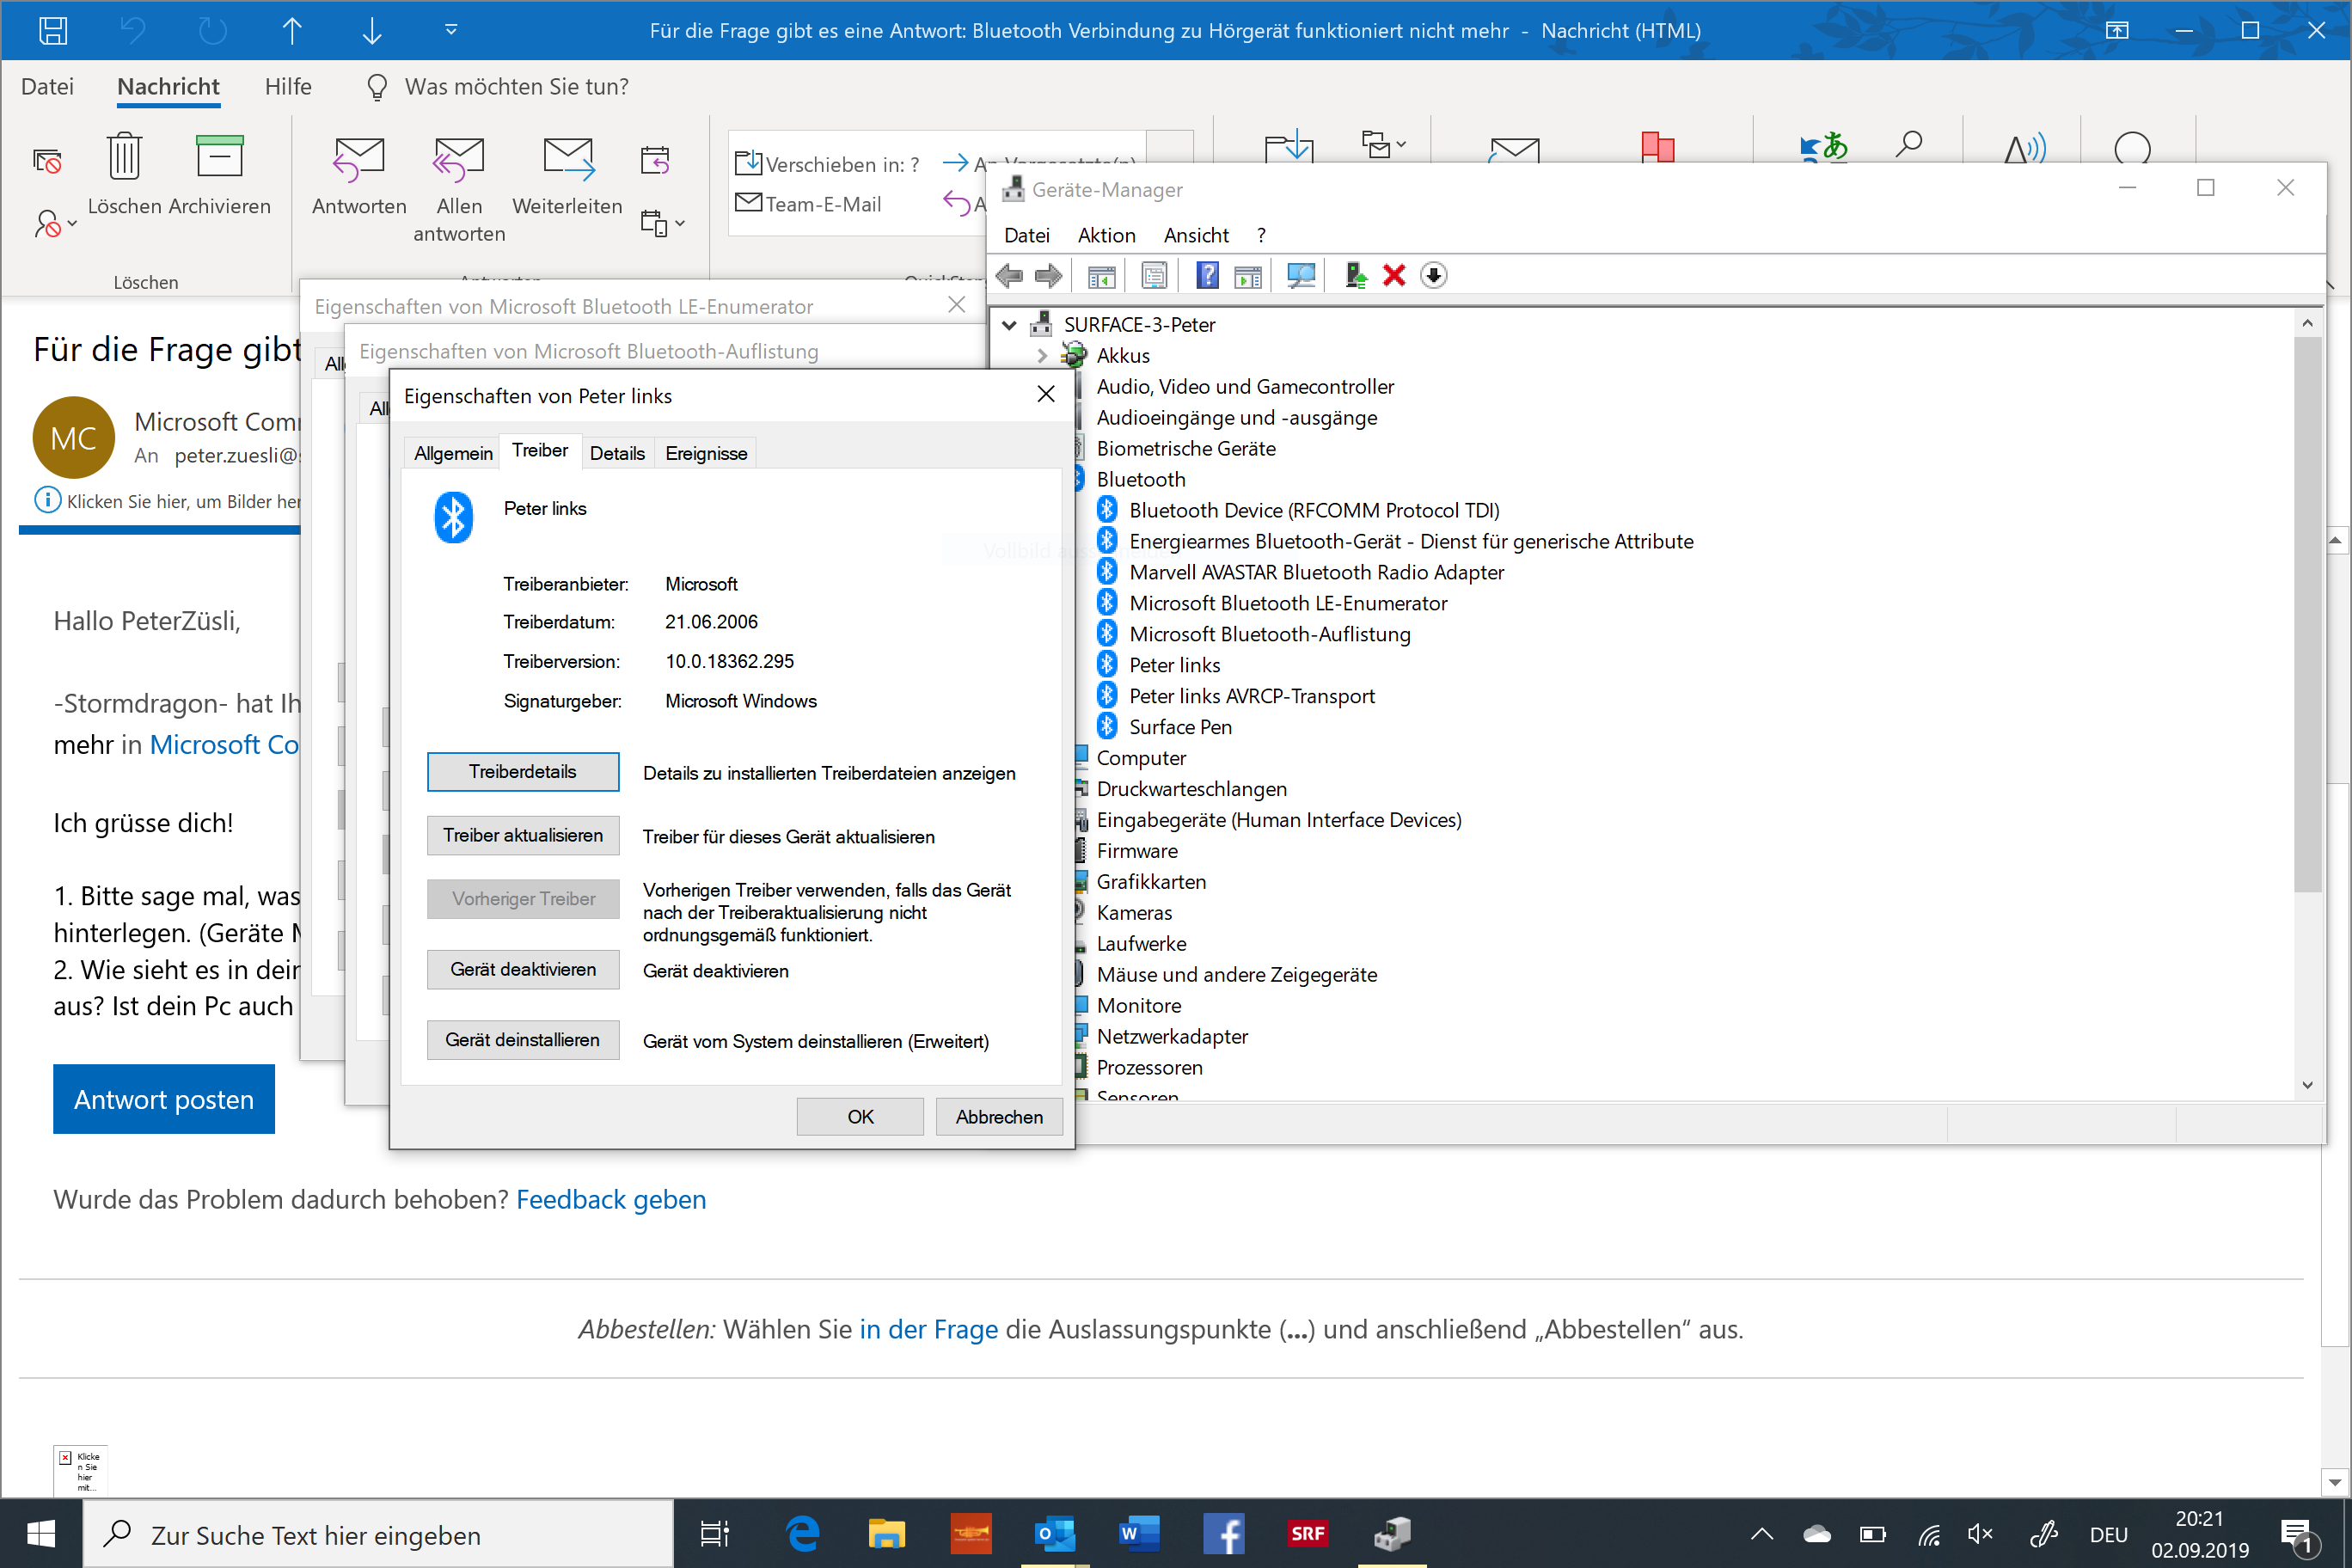
Task: Click the Gerät deaktivieren button
Action: point(522,969)
